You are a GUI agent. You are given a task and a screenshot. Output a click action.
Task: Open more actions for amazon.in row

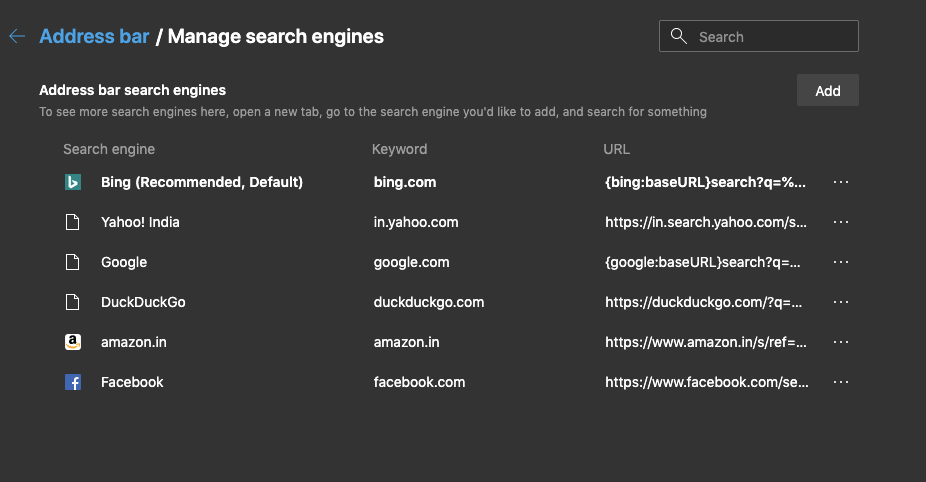841,342
